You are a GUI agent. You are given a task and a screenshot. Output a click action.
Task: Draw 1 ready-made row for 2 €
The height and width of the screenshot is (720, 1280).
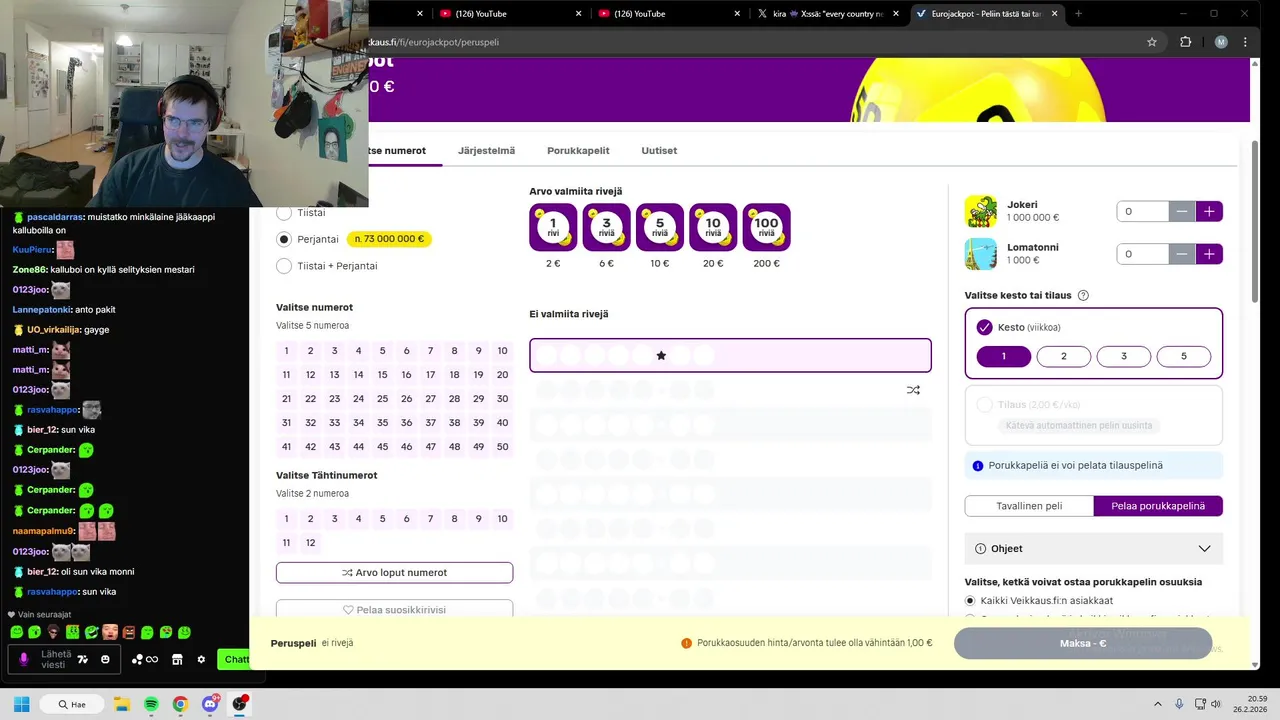pos(553,227)
